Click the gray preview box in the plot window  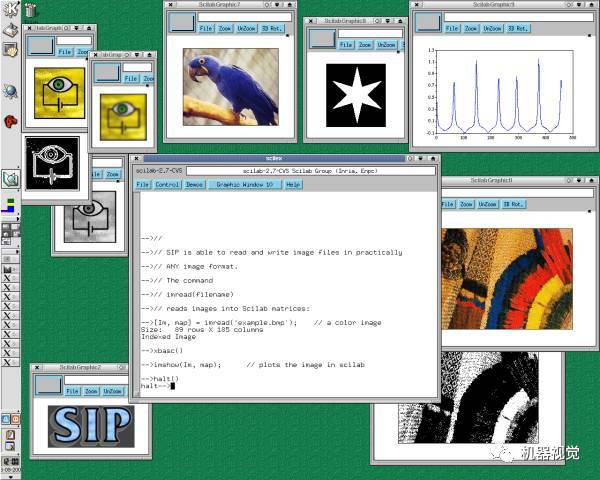(429, 23)
